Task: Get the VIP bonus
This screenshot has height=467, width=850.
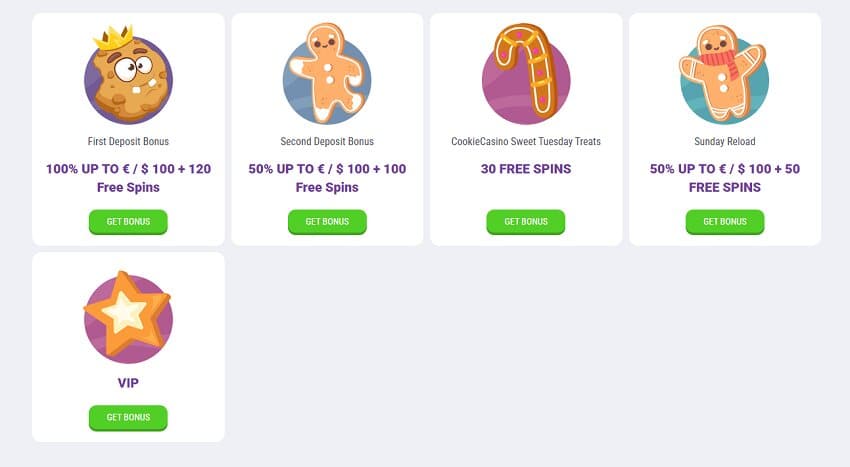Action: (128, 418)
